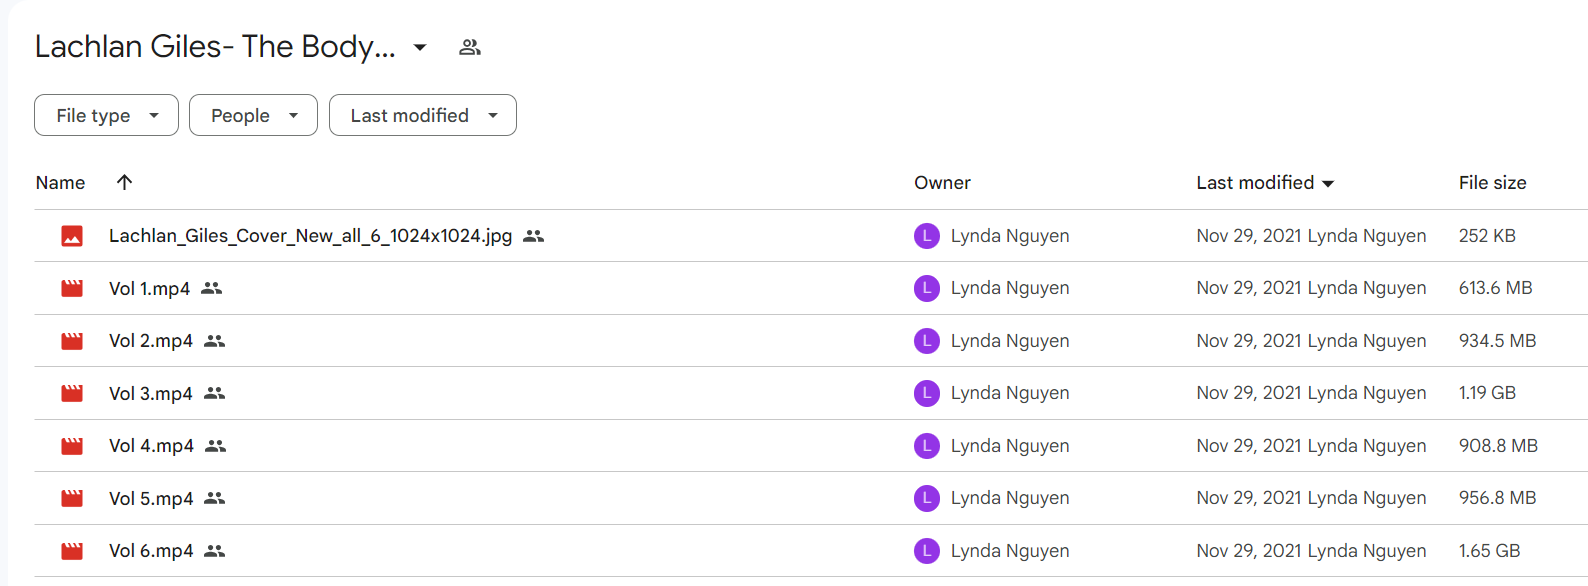This screenshot has height=586, width=1588.
Task: Select the Vol 2.mp4 file name
Action: click(x=151, y=341)
